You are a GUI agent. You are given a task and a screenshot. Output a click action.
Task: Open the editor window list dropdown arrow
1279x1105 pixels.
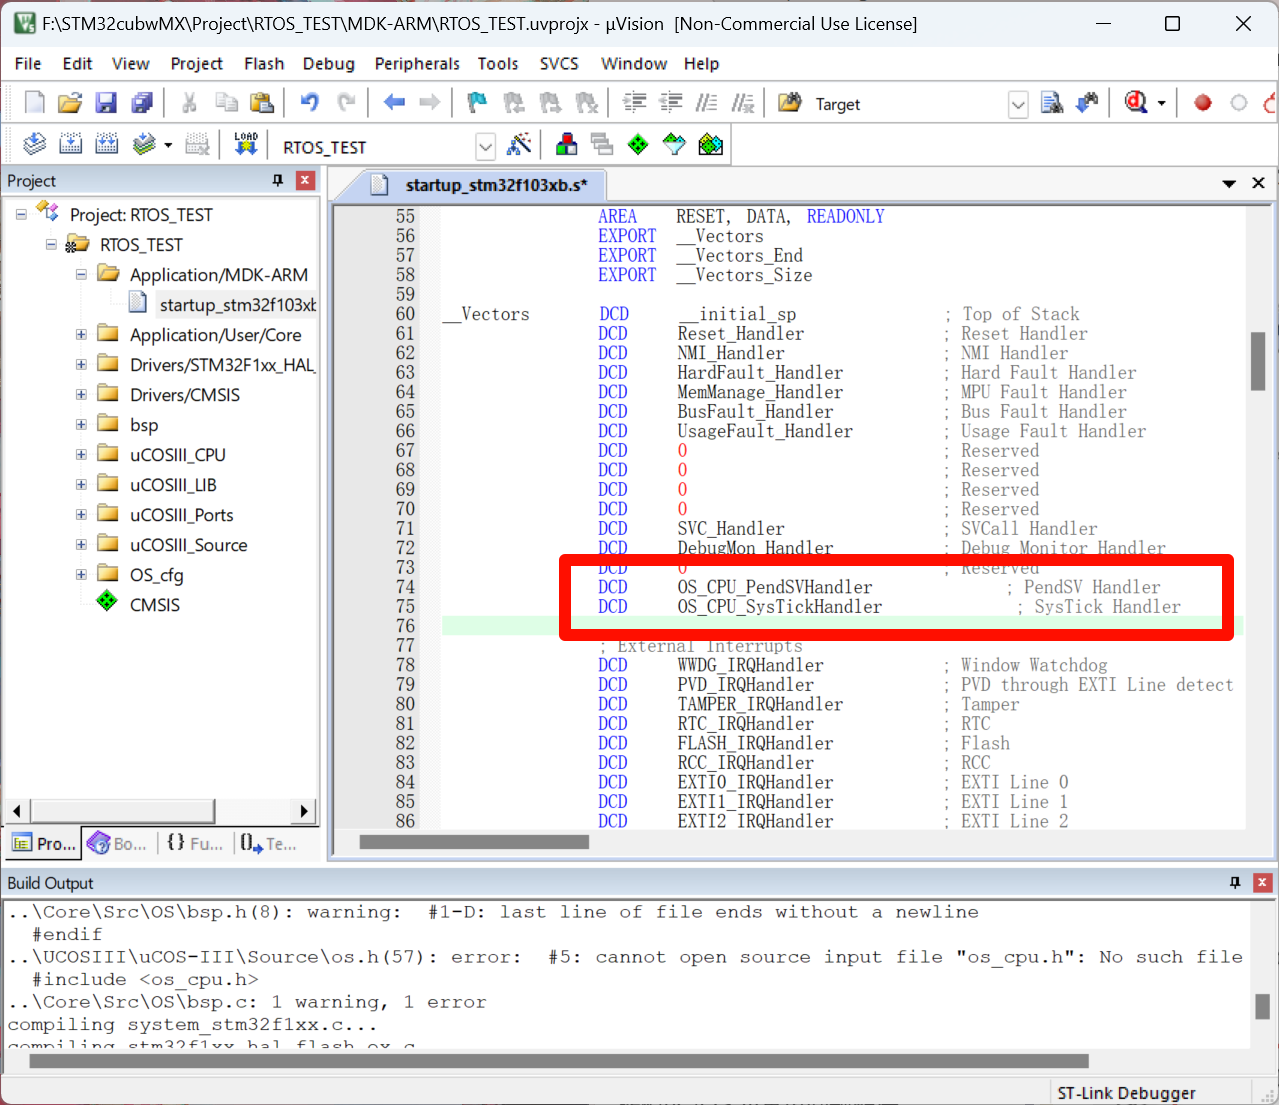coord(1229,183)
